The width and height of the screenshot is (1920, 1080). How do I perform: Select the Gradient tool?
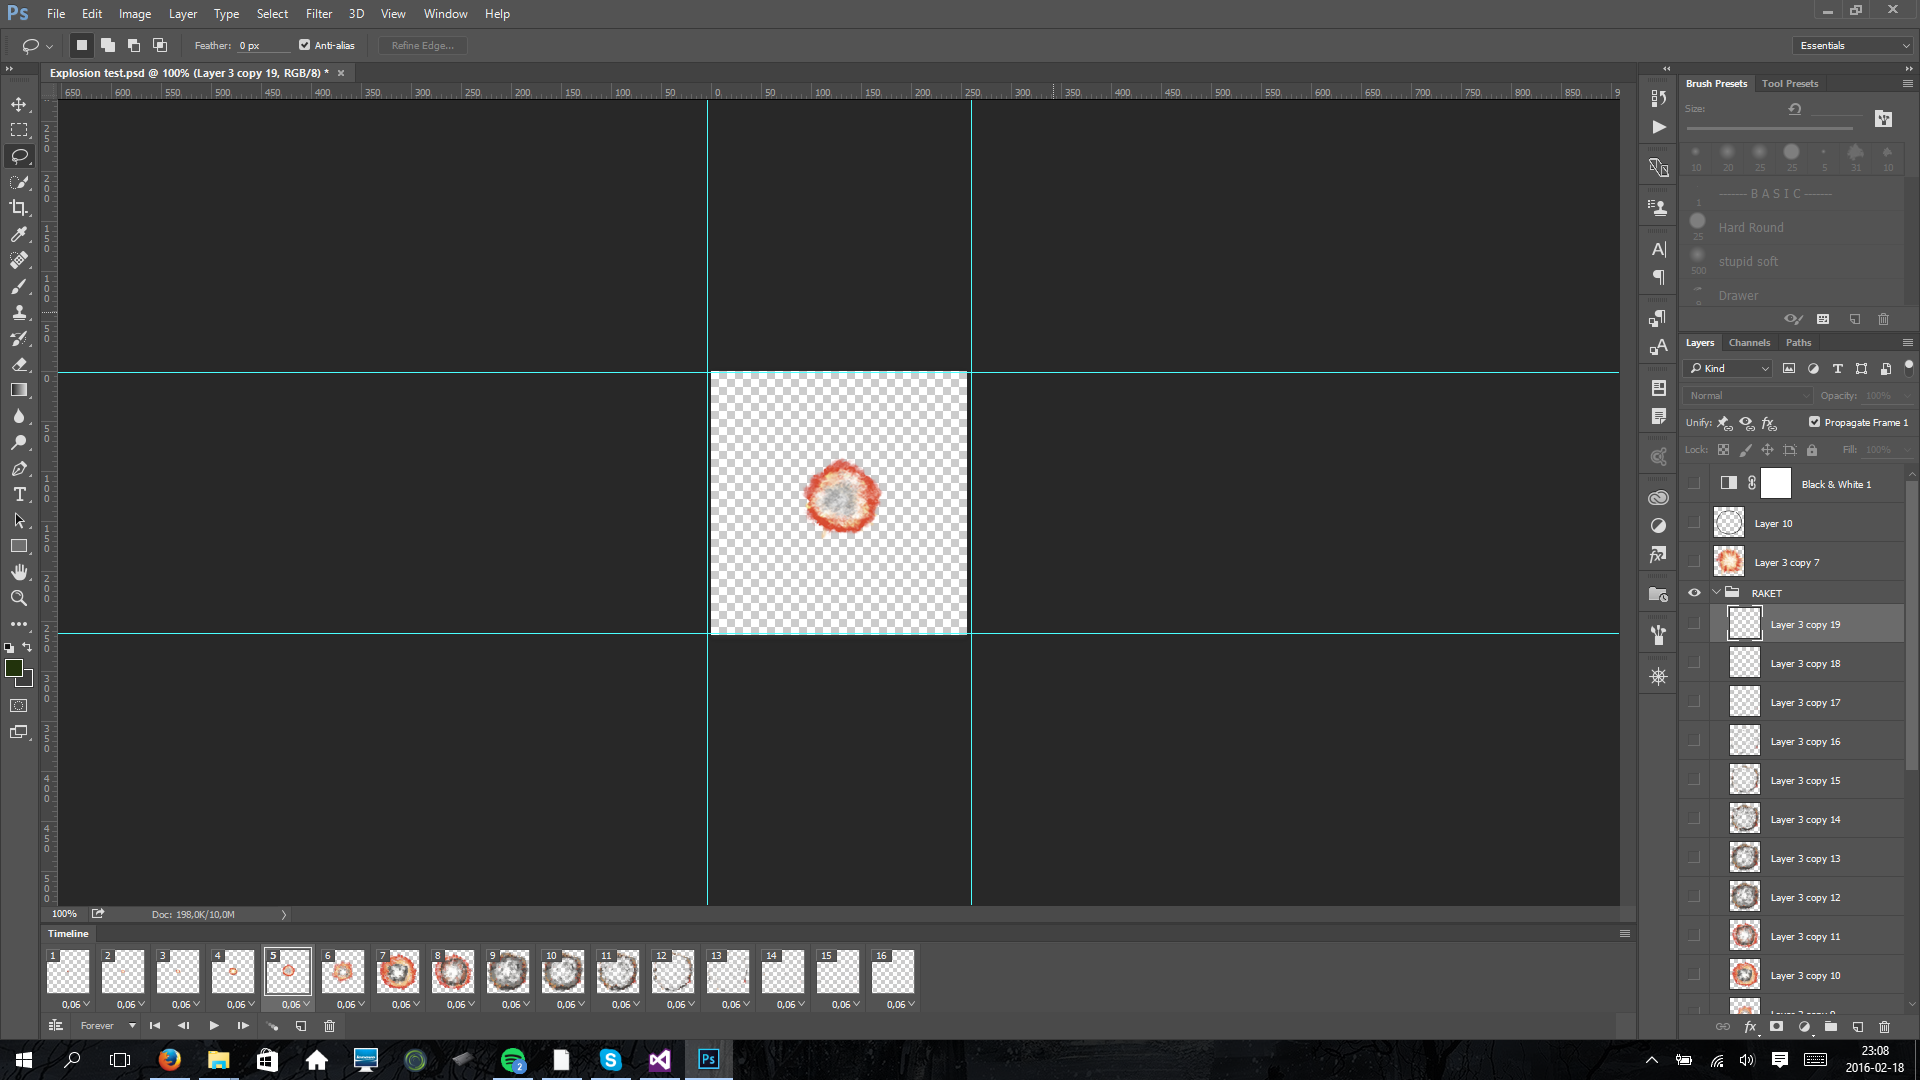click(x=19, y=390)
